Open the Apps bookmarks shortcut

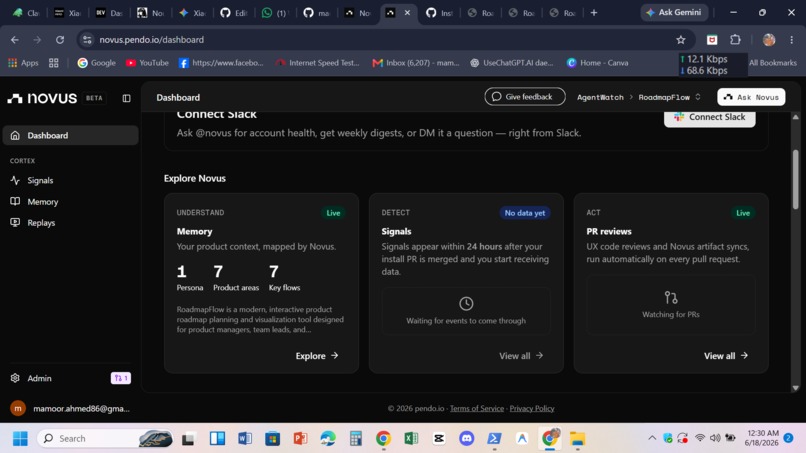(x=23, y=63)
